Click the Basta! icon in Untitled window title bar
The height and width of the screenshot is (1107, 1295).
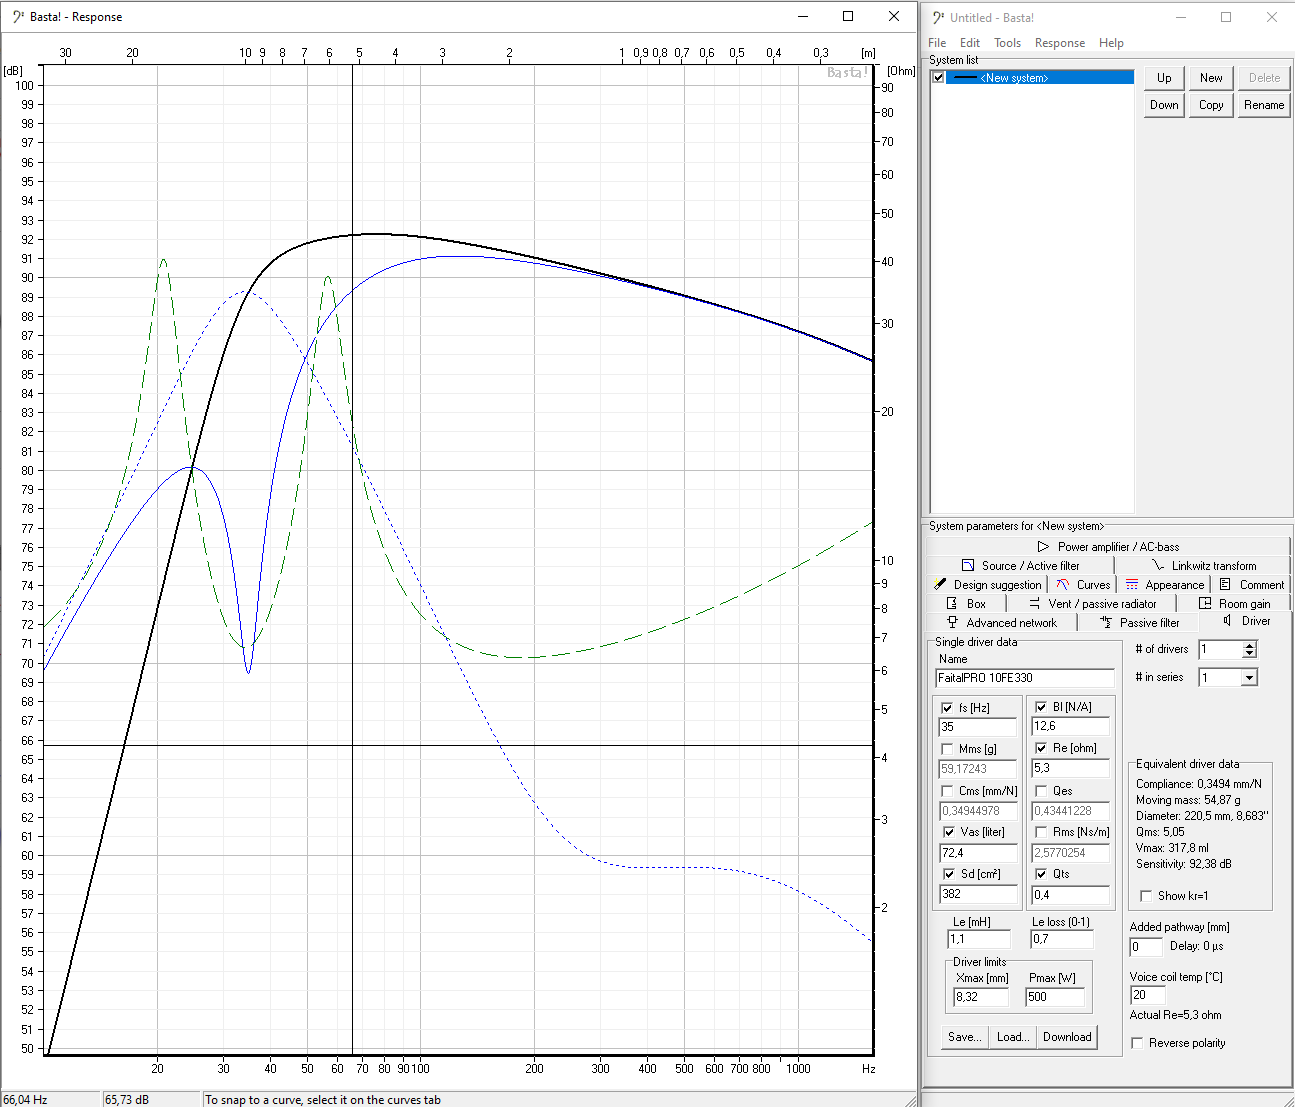pyautogui.click(x=938, y=17)
